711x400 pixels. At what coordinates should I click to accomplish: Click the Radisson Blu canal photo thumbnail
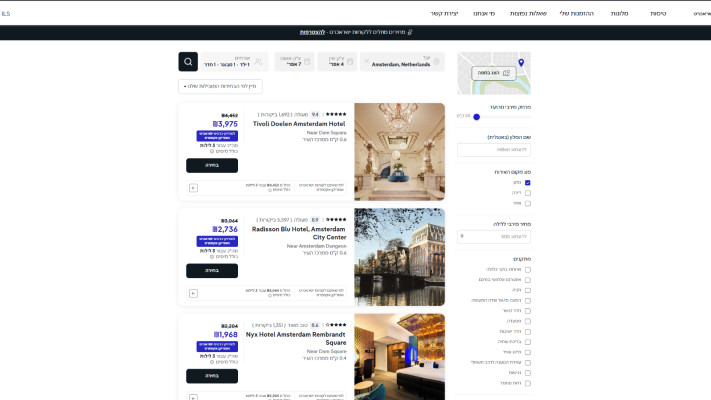coord(399,257)
